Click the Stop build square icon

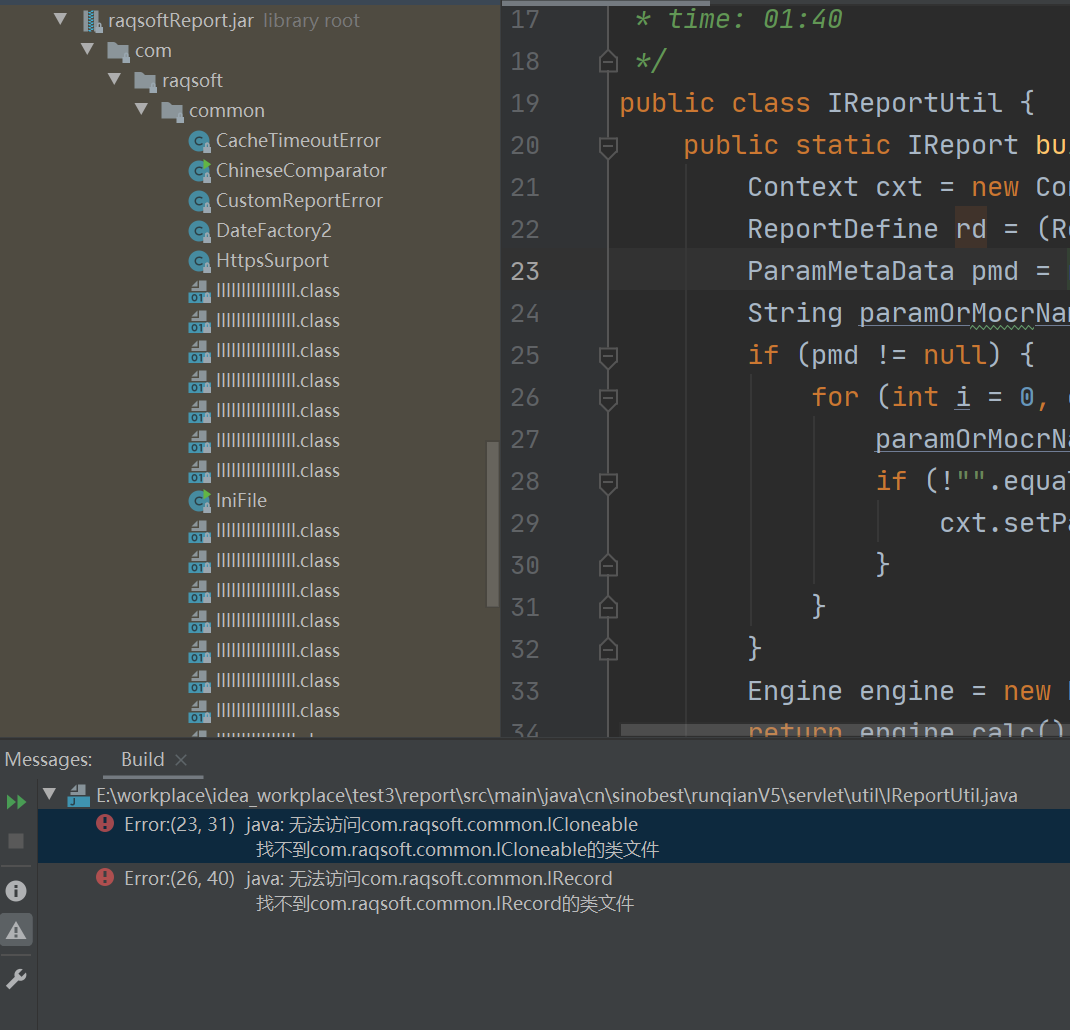point(16,841)
